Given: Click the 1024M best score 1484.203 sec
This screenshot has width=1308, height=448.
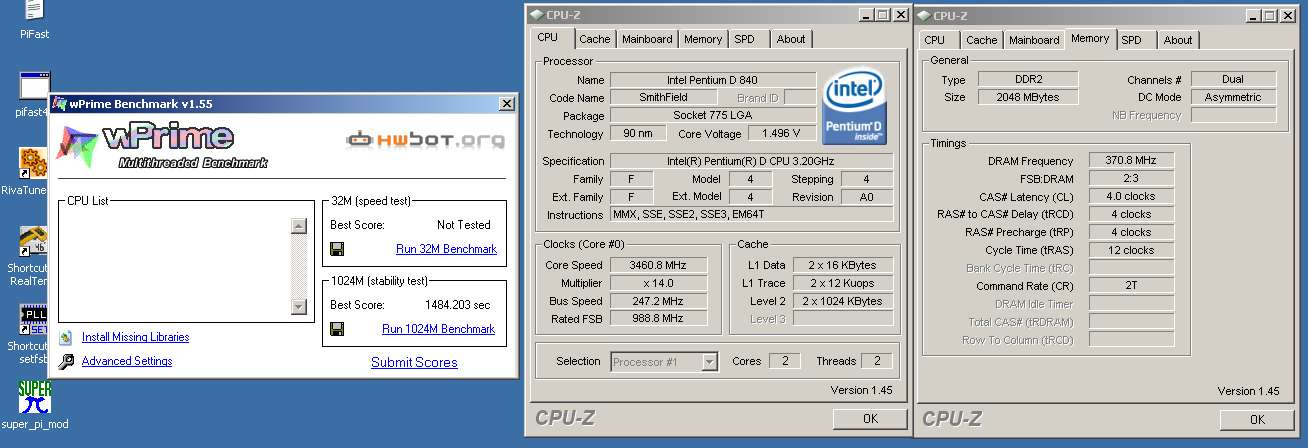Looking at the screenshot, I should point(457,305).
